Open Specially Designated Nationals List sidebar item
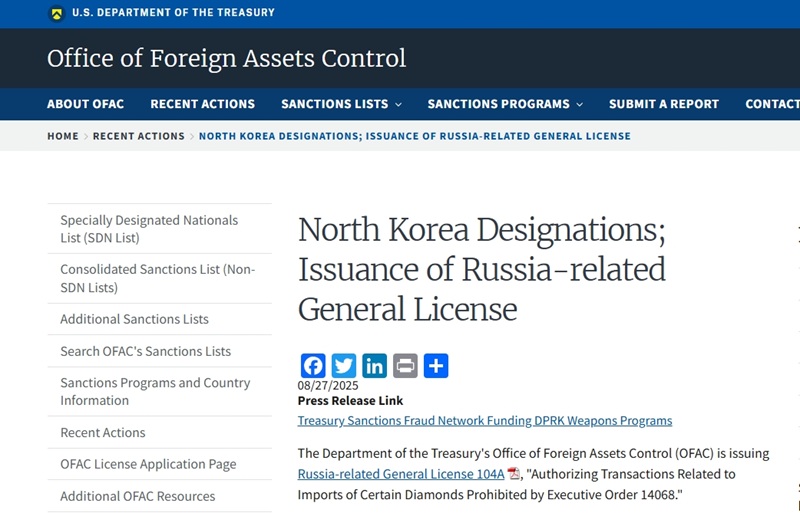The width and height of the screenshot is (800, 513). pyautogui.click(x=149, y=229)
